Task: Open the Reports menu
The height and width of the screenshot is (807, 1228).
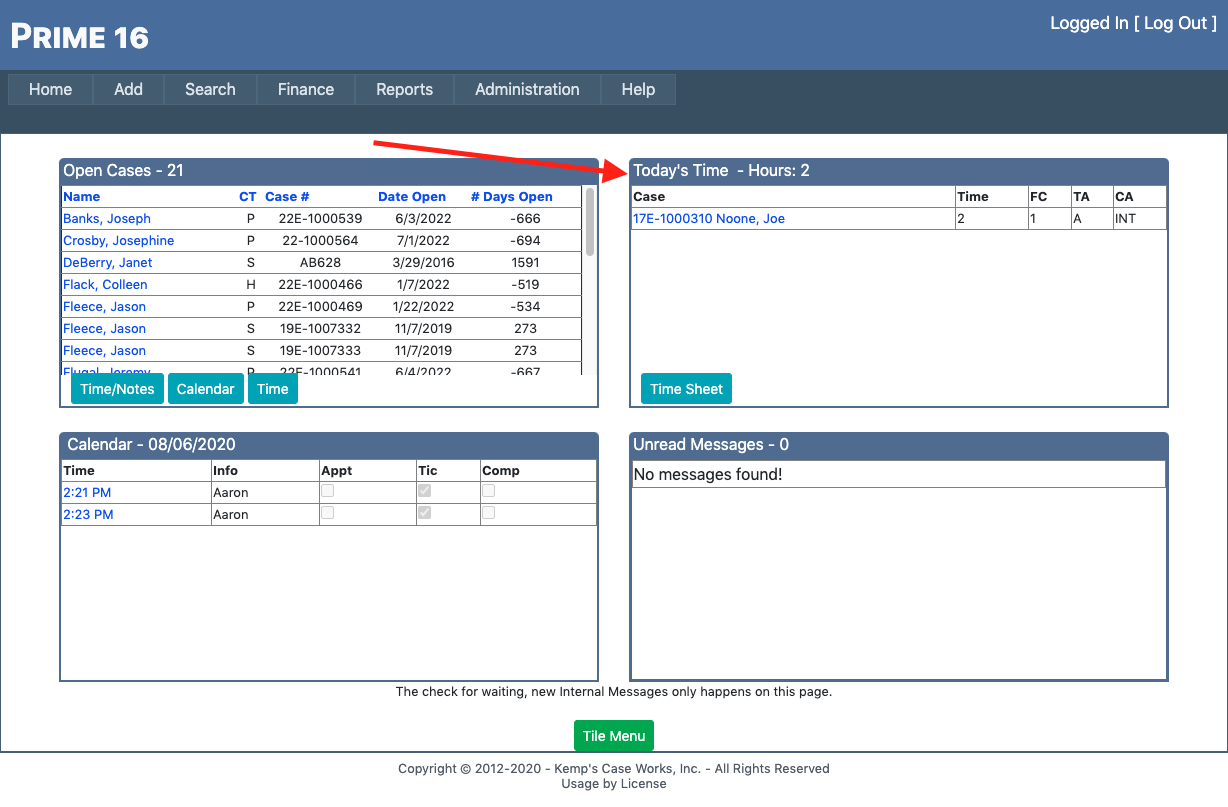Action: tap(404, 89)
